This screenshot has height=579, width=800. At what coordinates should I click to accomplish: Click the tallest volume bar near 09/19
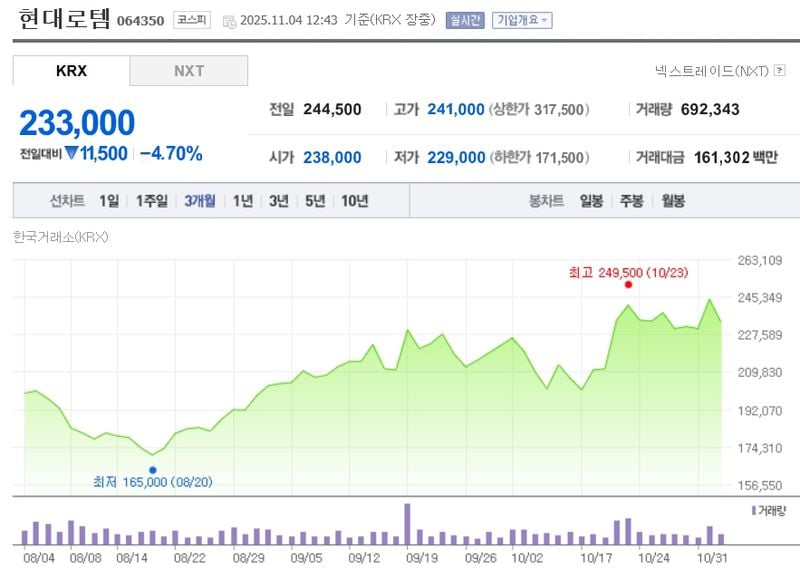407,524
